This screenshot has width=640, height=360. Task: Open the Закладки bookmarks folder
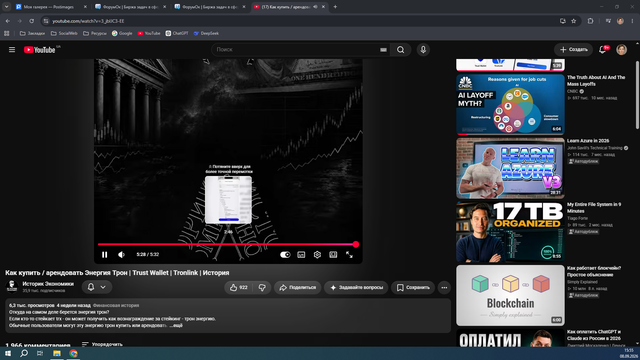32,33
